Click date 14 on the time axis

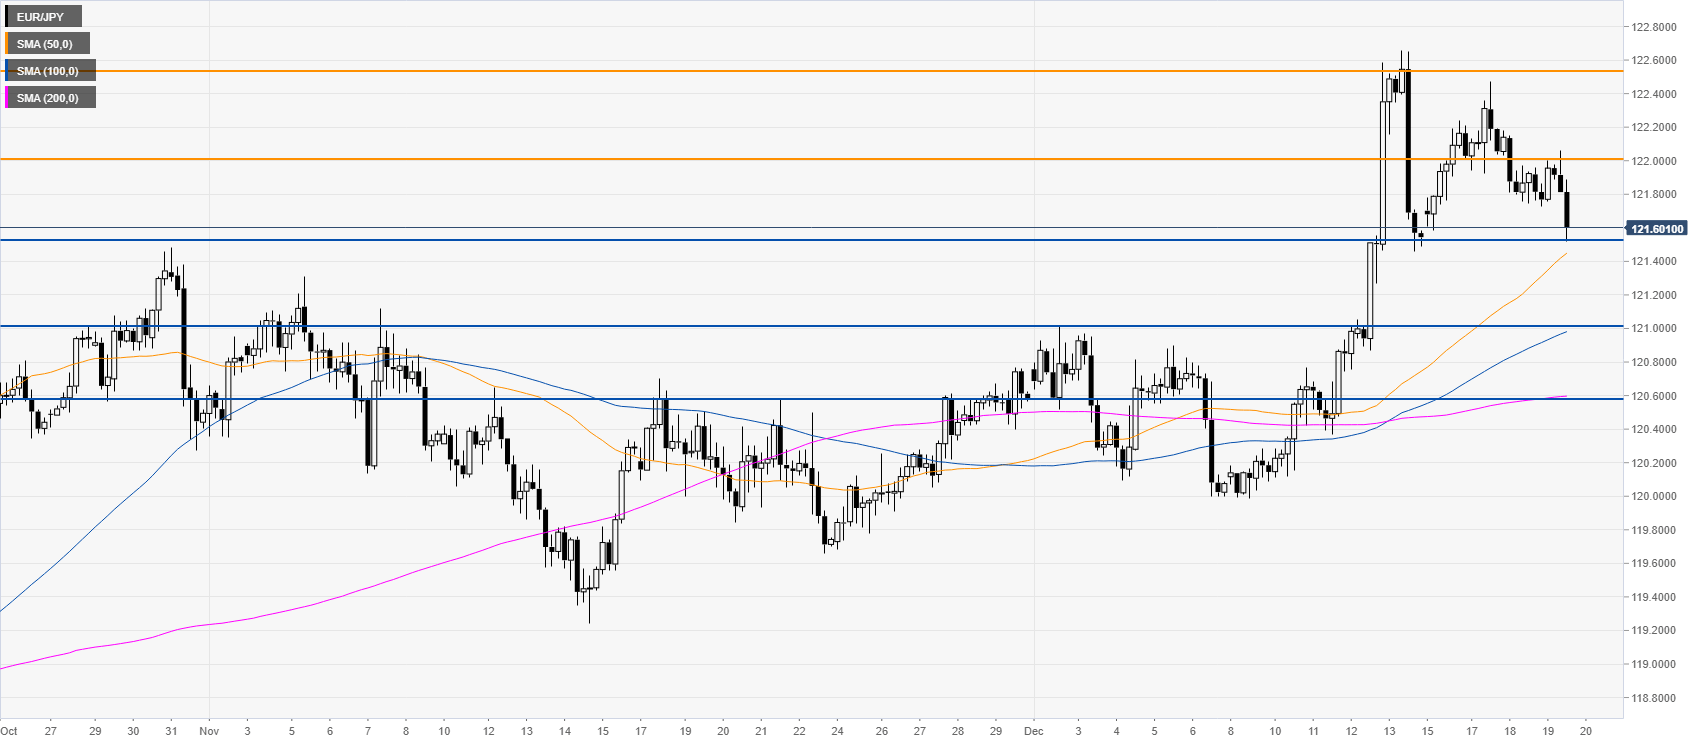coord(565,731)
